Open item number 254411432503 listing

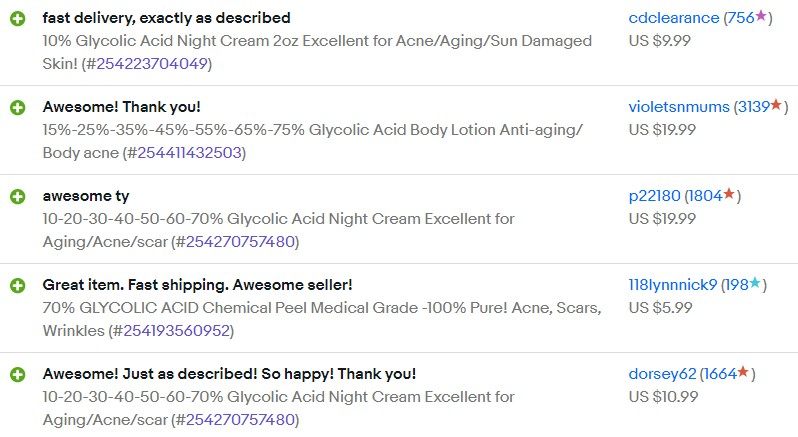click(x=184, y=153)
